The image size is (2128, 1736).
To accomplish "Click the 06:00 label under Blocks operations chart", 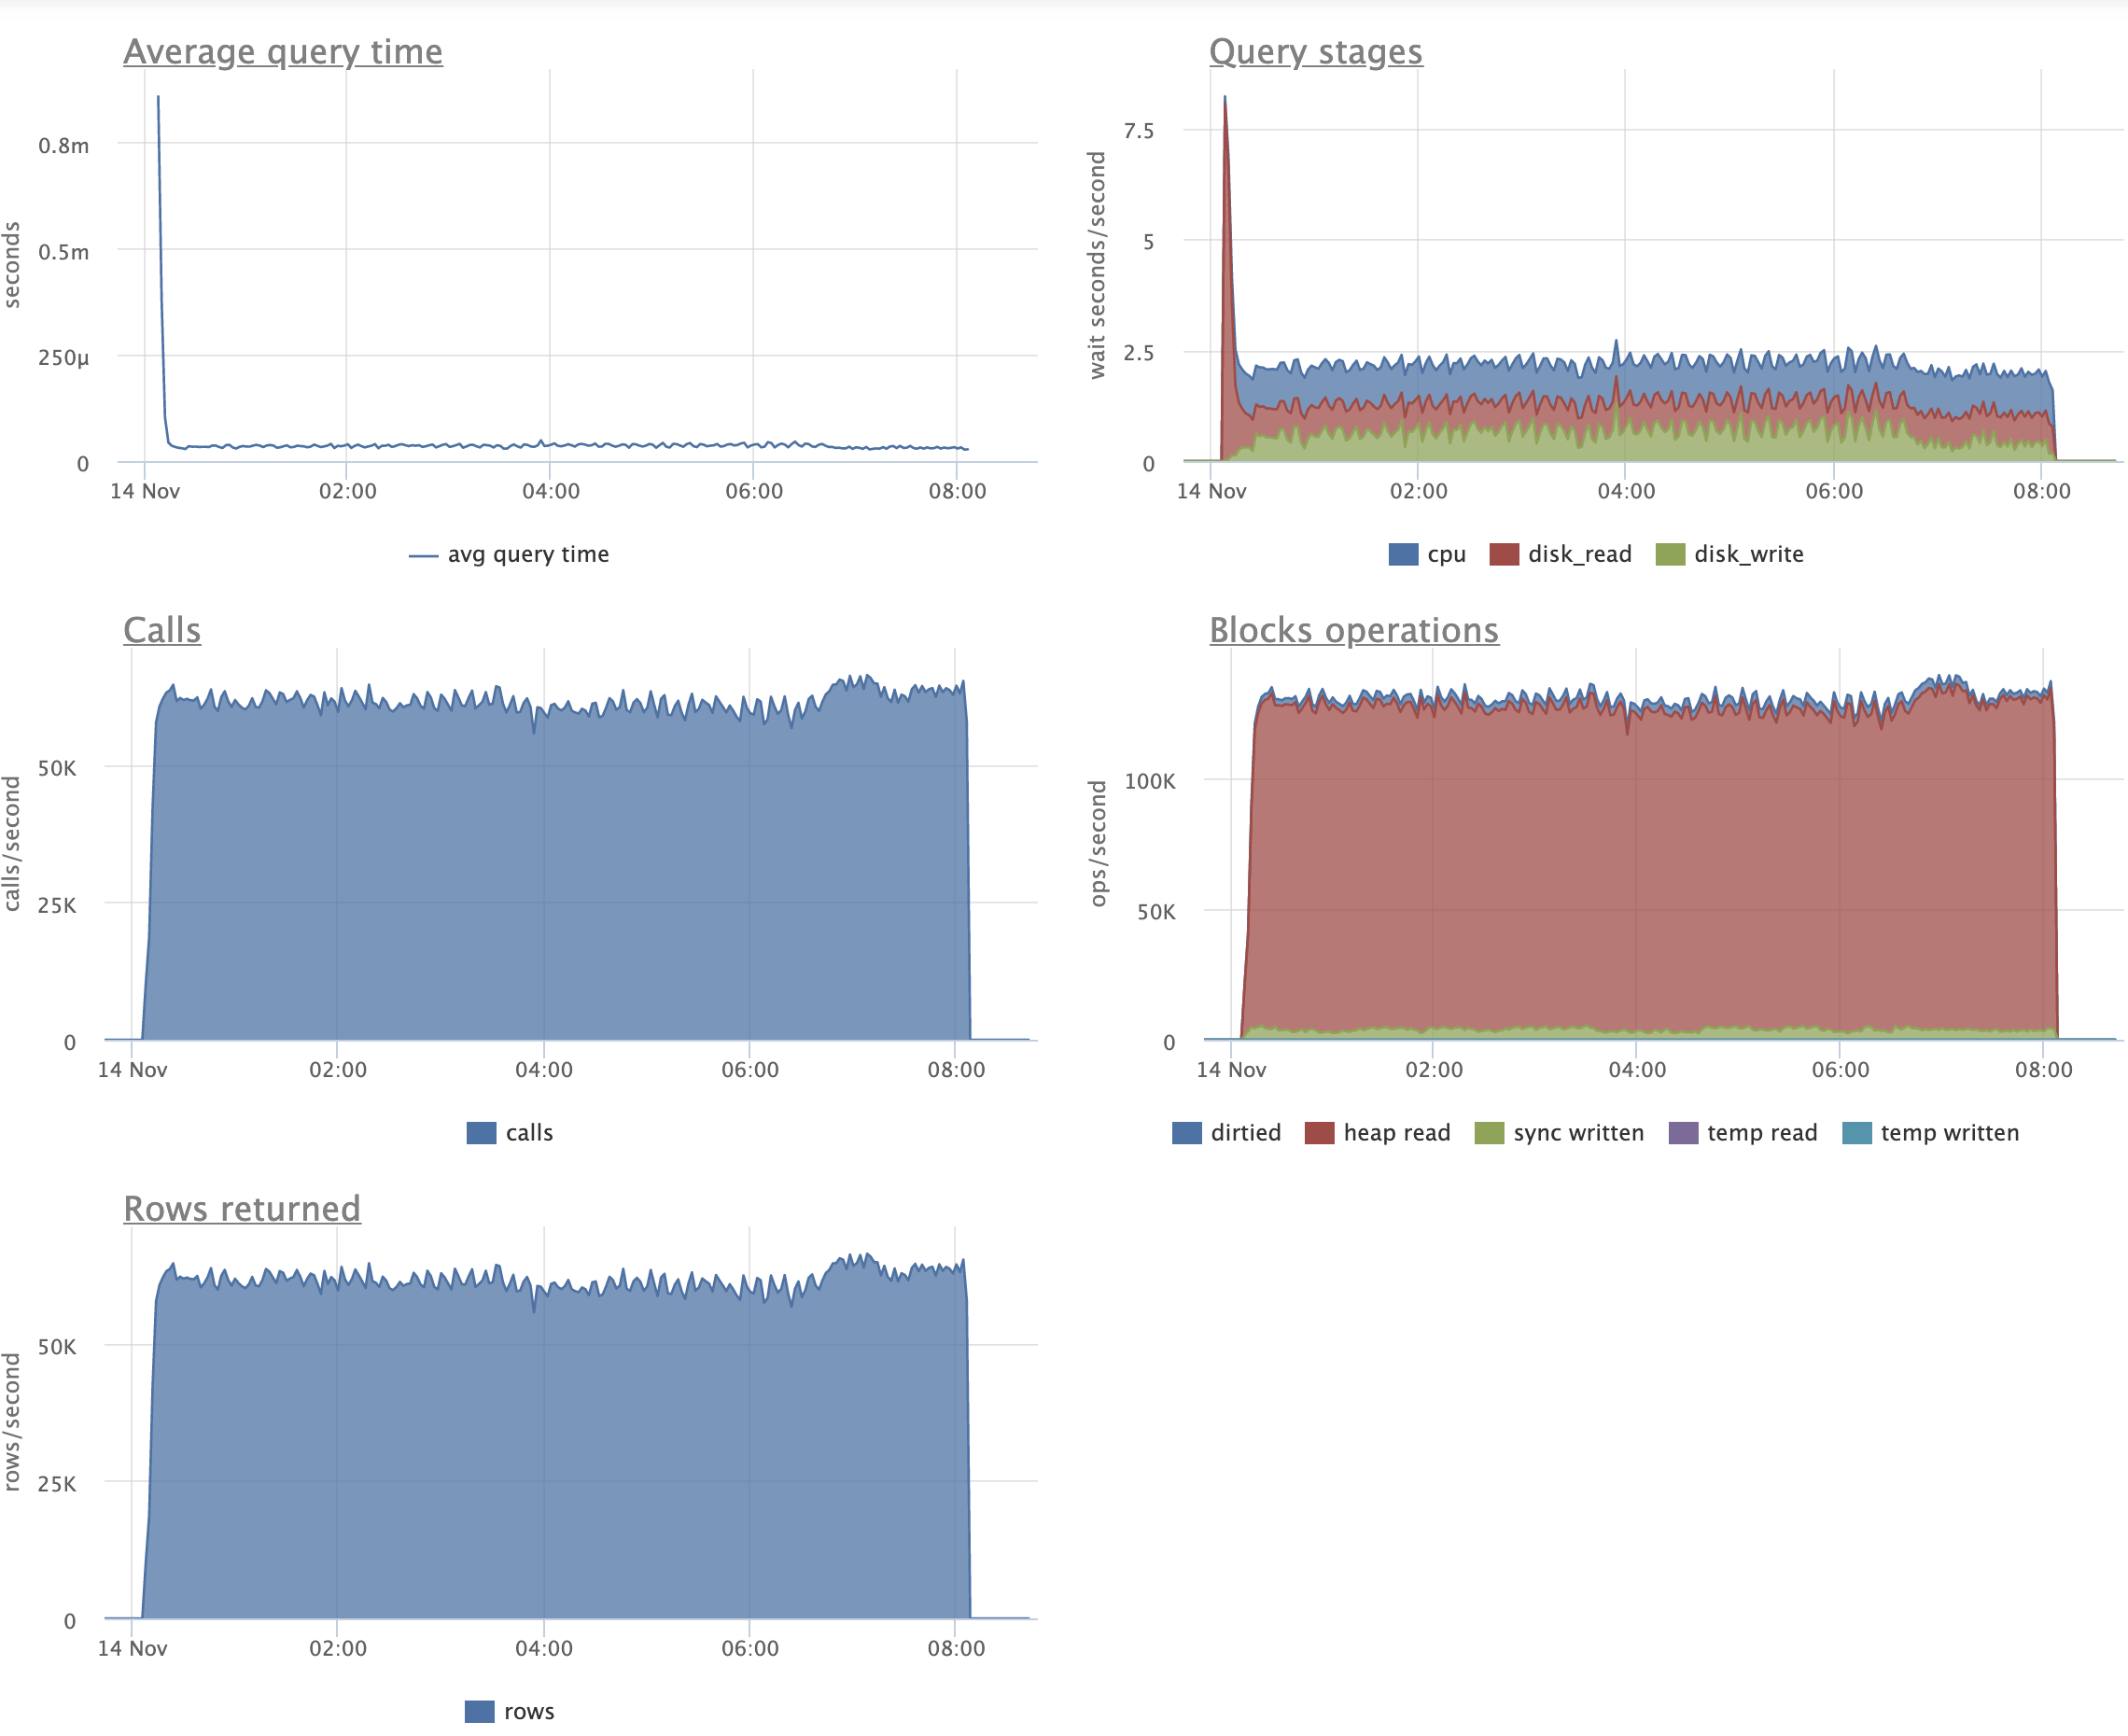I will tap(1840, 1070).
